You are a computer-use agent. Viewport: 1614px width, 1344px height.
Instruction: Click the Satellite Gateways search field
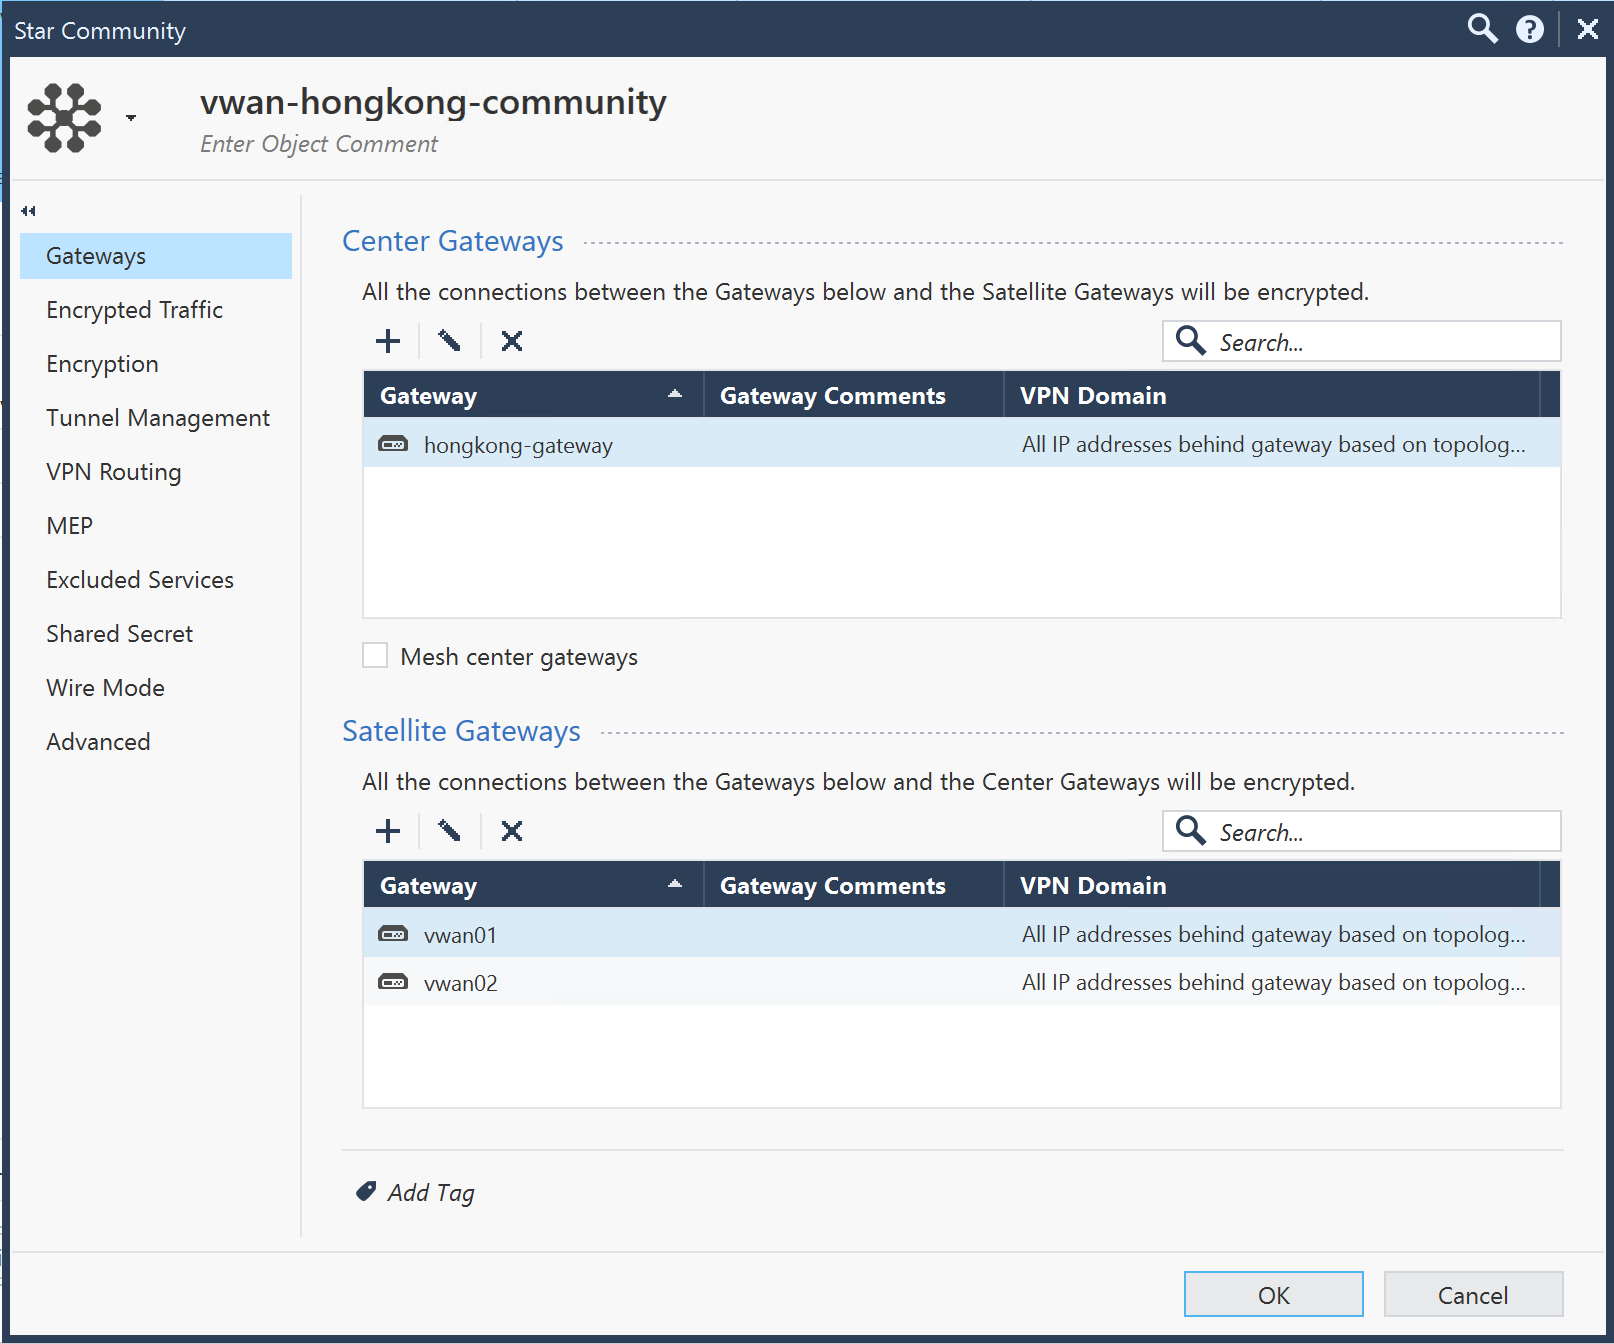pyautogui.click(x=1362, y=831)
